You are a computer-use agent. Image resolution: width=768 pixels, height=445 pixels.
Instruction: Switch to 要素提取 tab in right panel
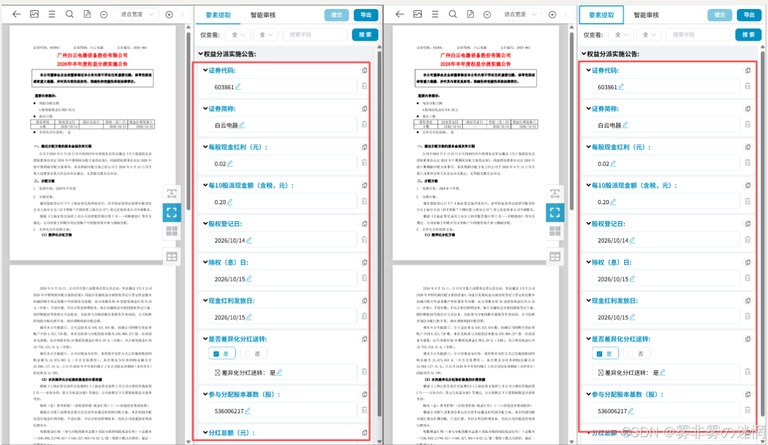pyautogui.click(x=601, y=15)
